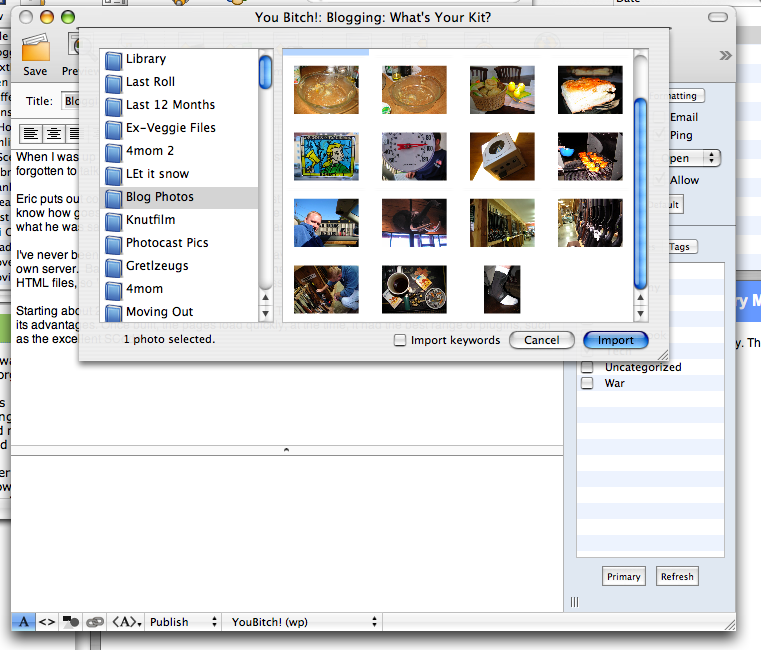Check the War category
The height and width of the screenshot is (650, 761).
coord(587,383)
